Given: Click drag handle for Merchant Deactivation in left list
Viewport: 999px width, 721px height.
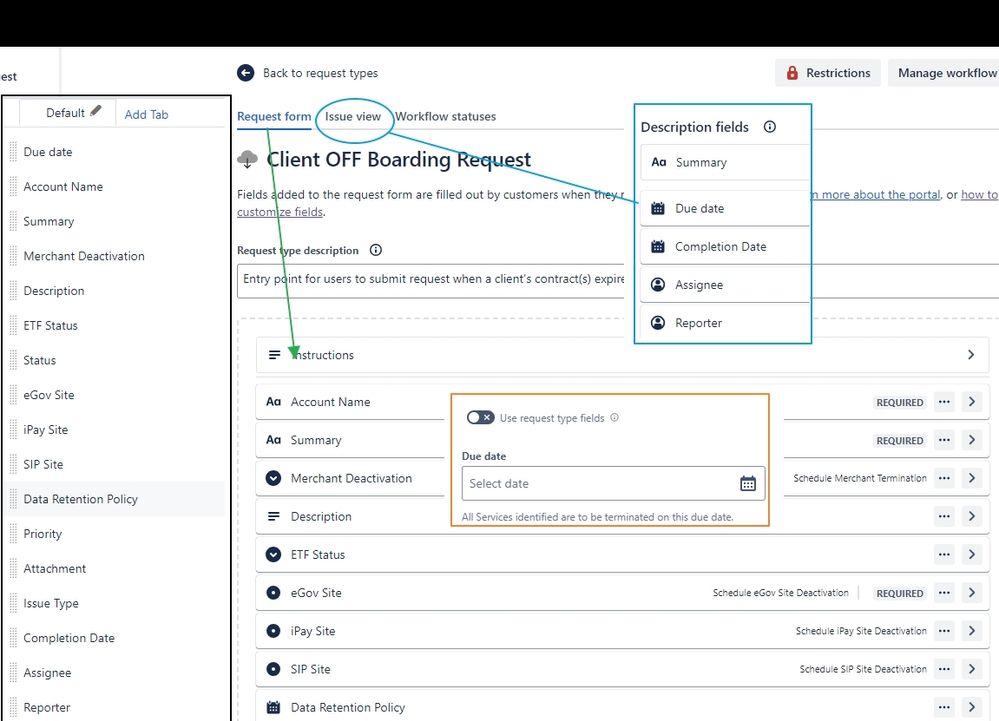Looking at the screenshot, I should click(x=13, y=256).
